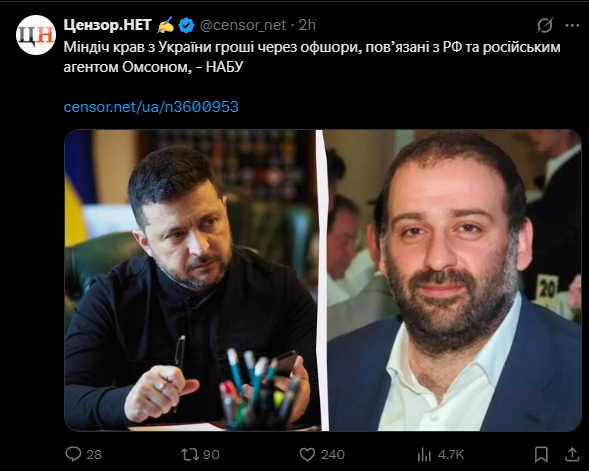Click the Grok explain post icon
This screenshot has width=589, height=471.
coord(544,26)
